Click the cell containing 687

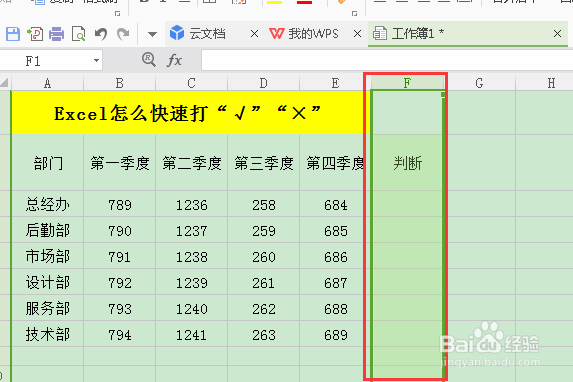pyautogui.click(x=335, y=282)
